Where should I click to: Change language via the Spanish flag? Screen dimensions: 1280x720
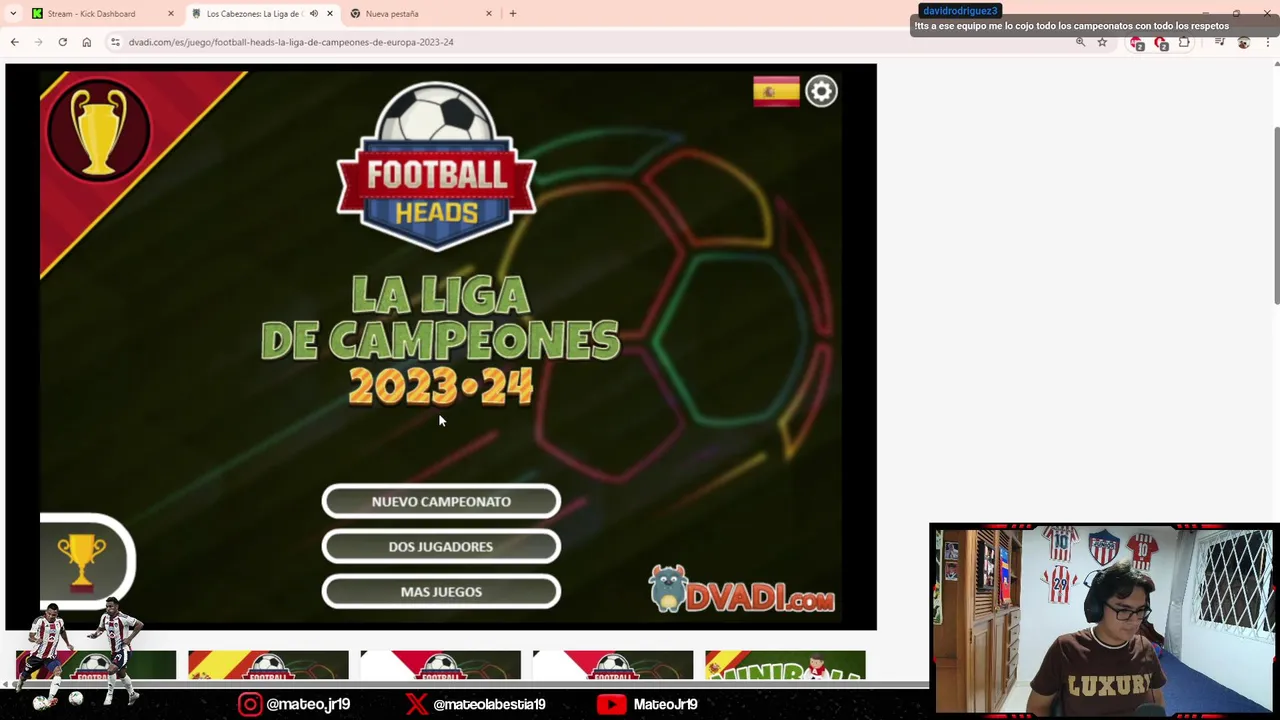[776, 92]
